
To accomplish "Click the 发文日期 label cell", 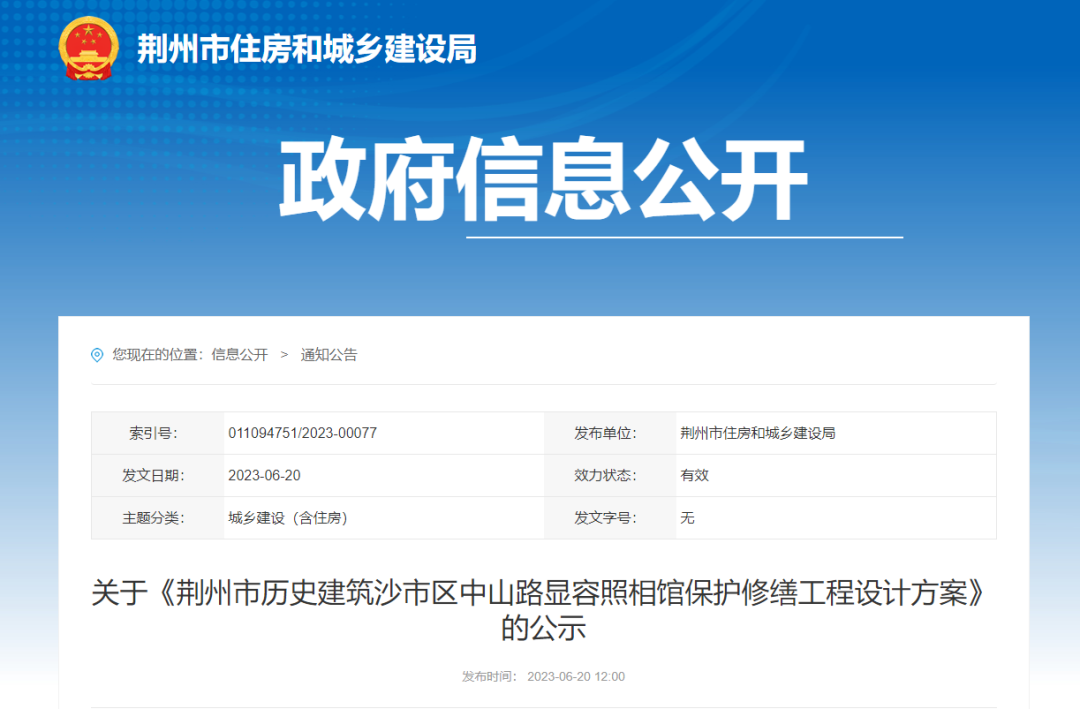I will 158,475.
